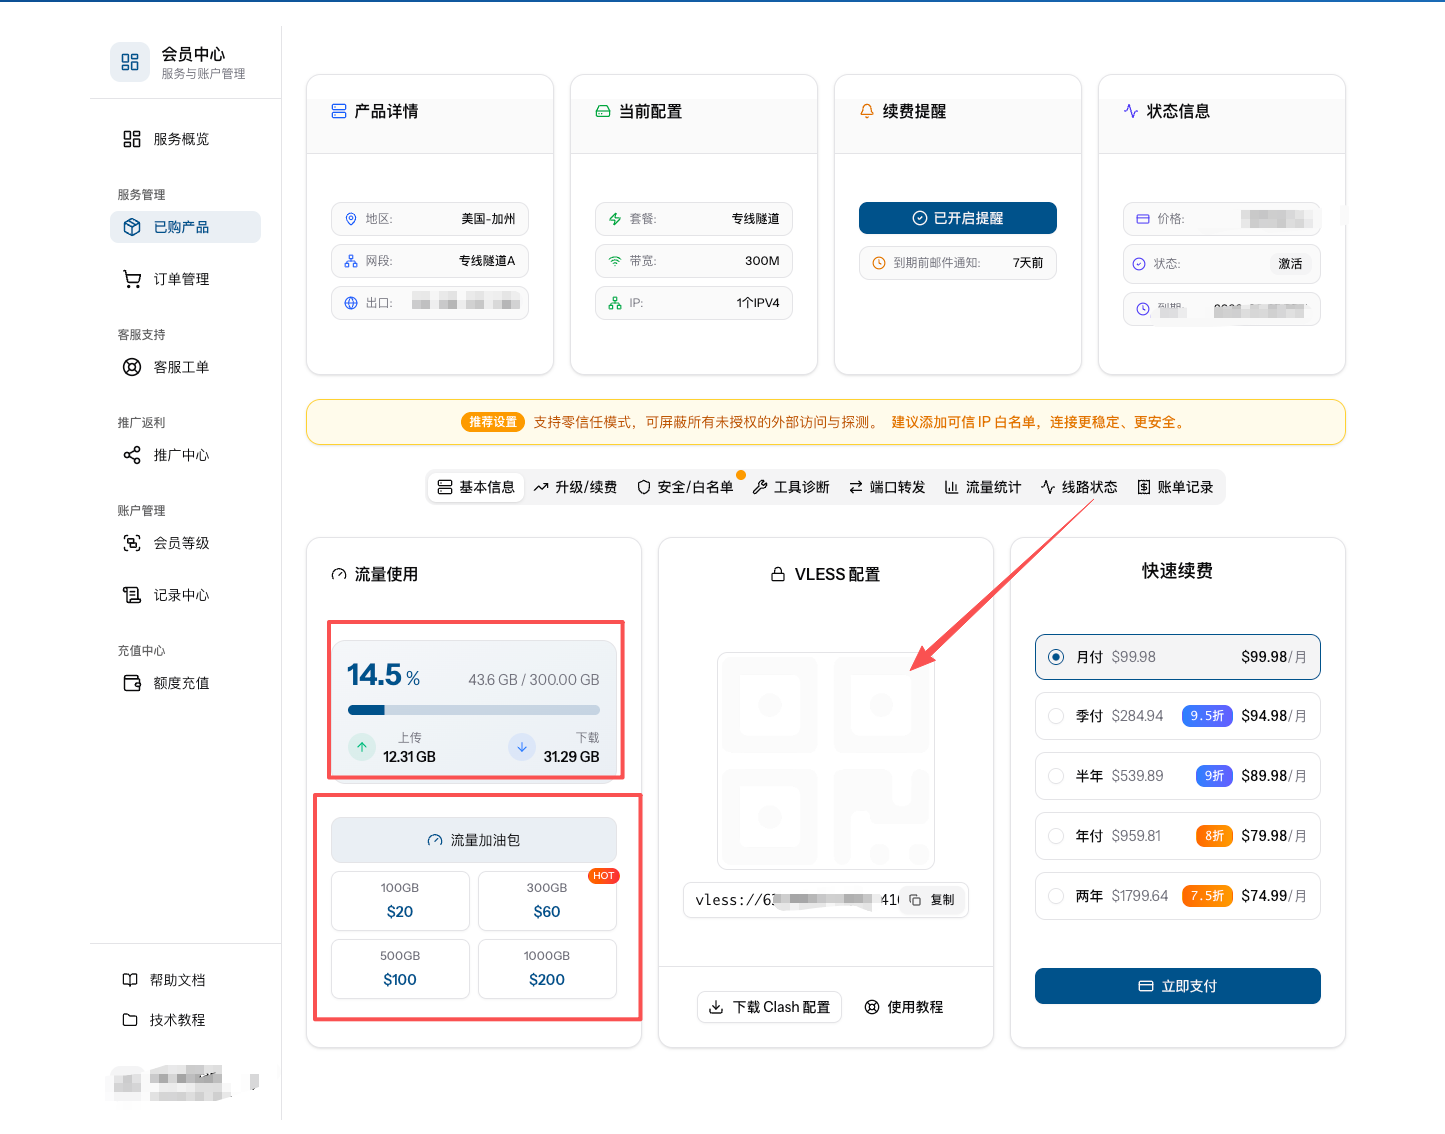This screenshot has width=1445, height=1134.
Task: Buy the 300GB $60 traffic pack
Action: pyautogui.click(x=547, y=901)
